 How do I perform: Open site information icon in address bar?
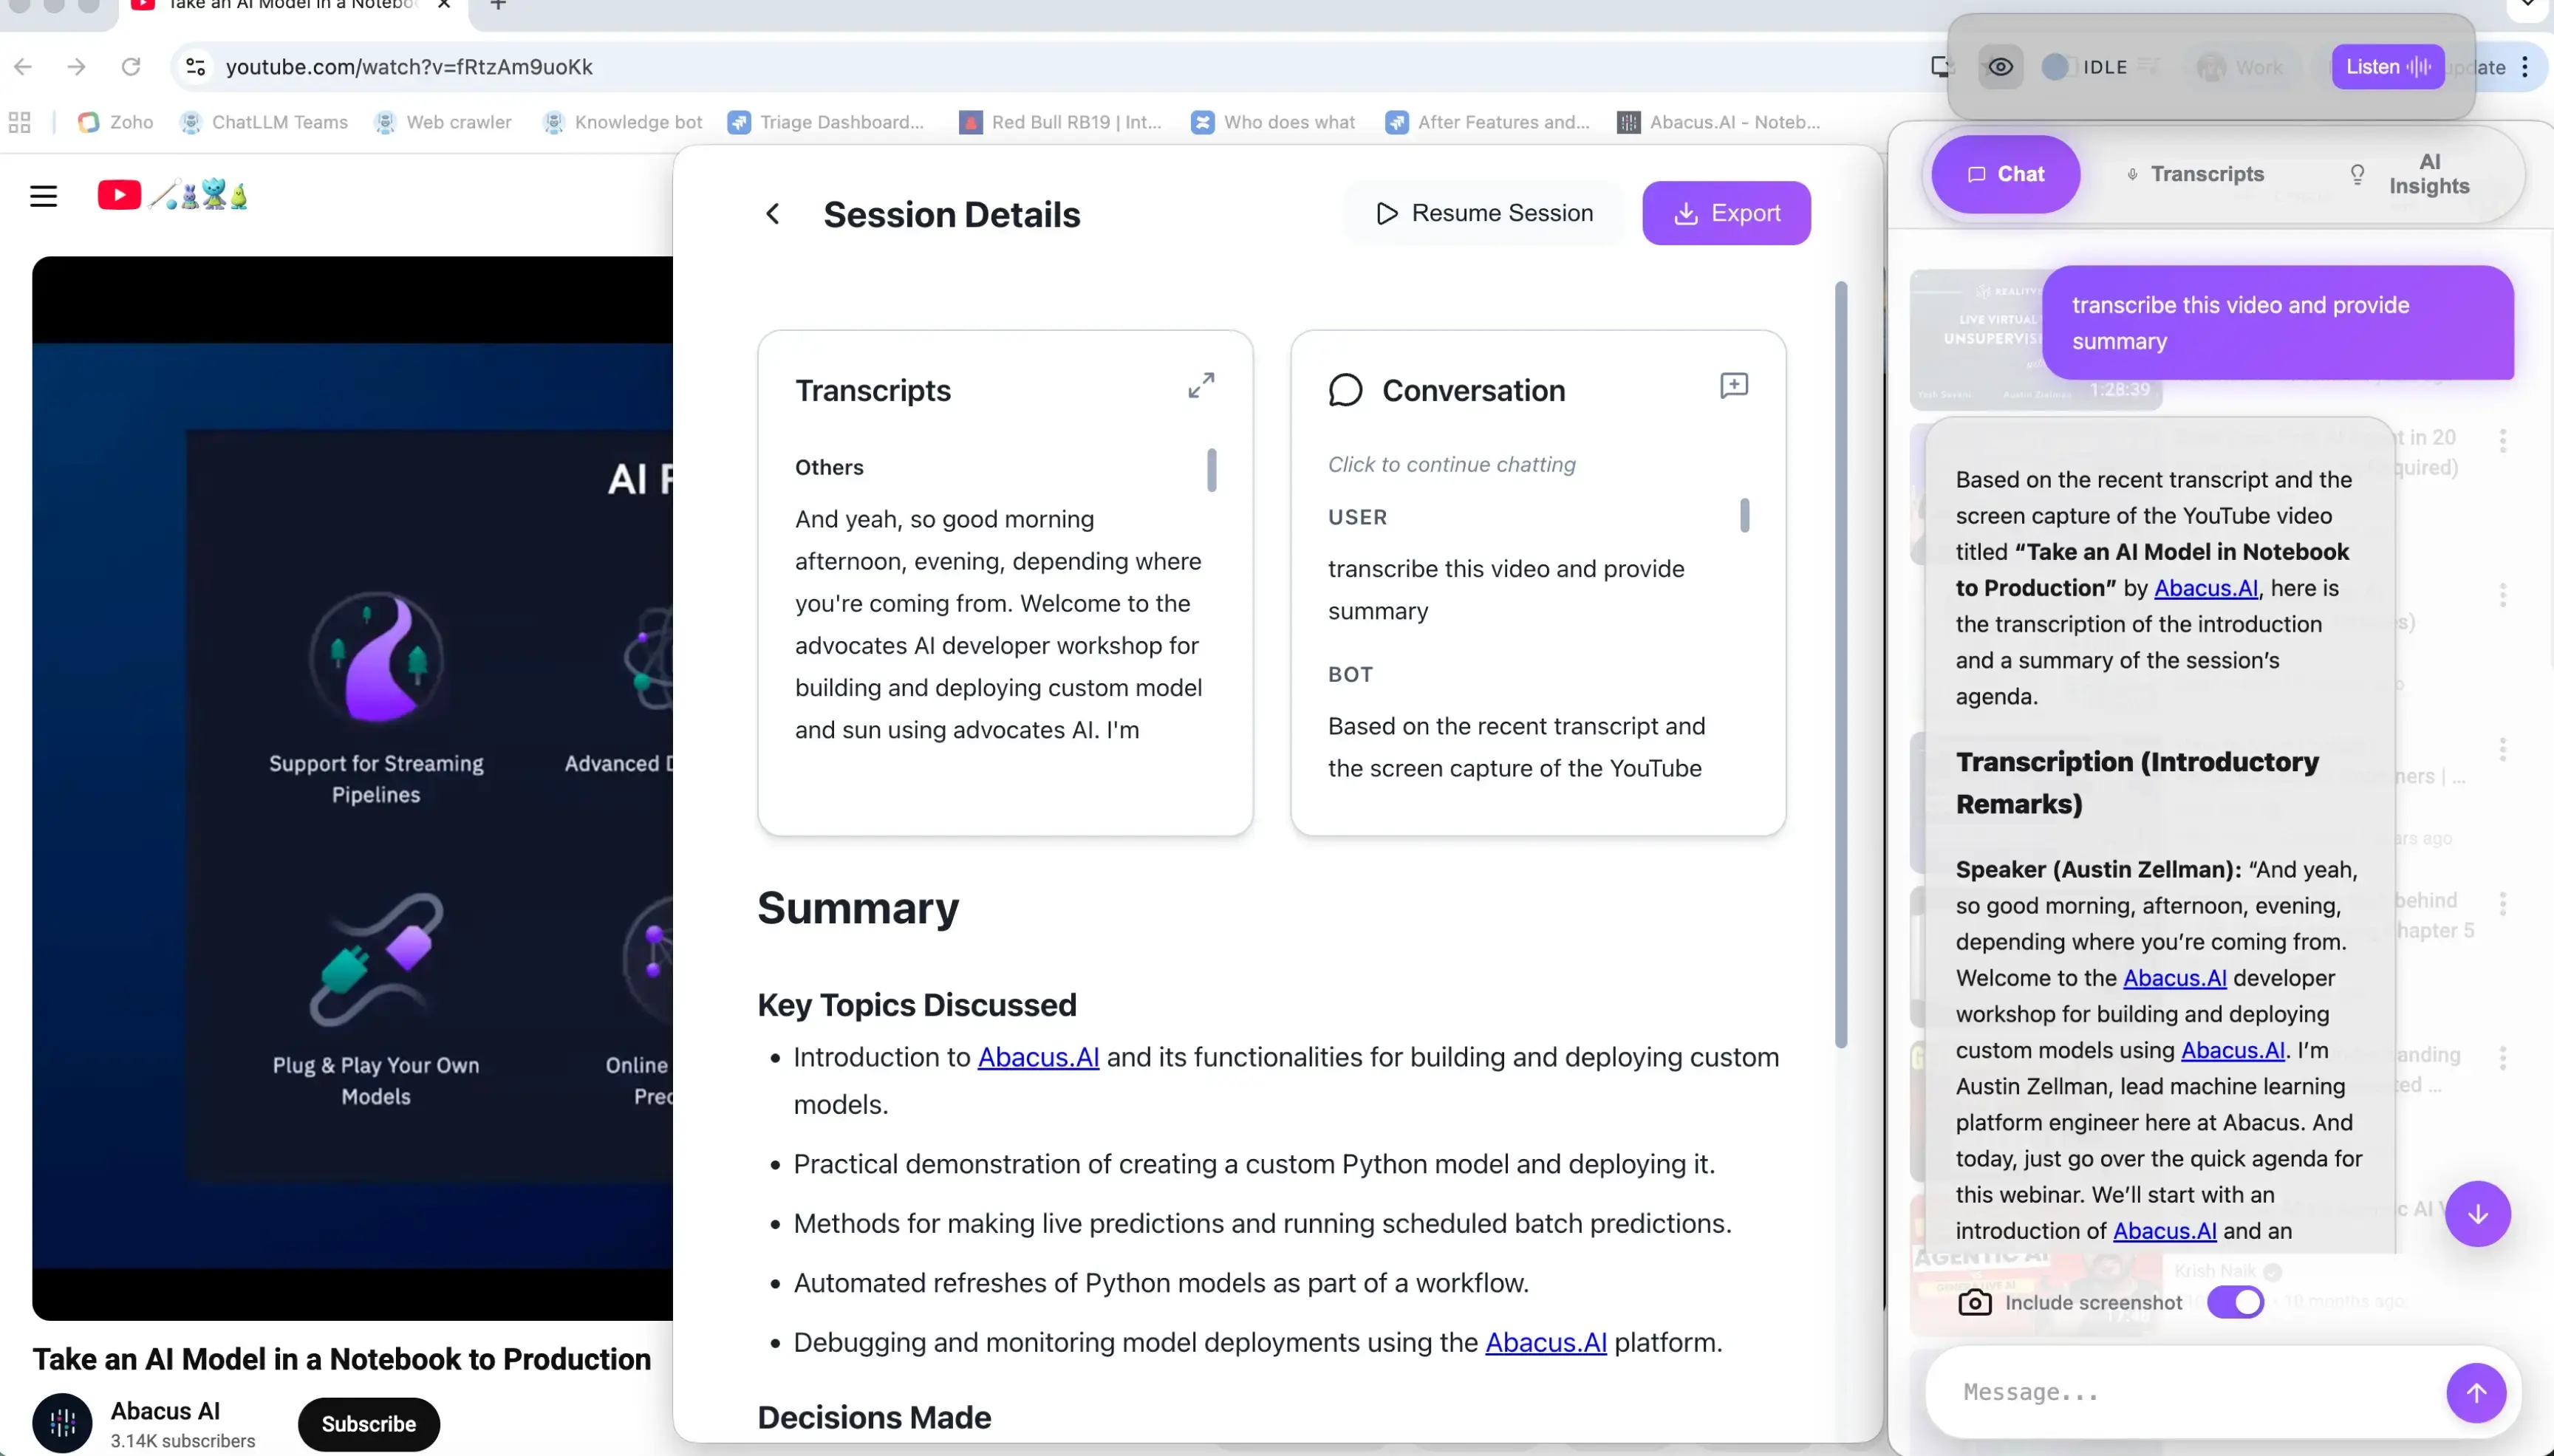196,67
